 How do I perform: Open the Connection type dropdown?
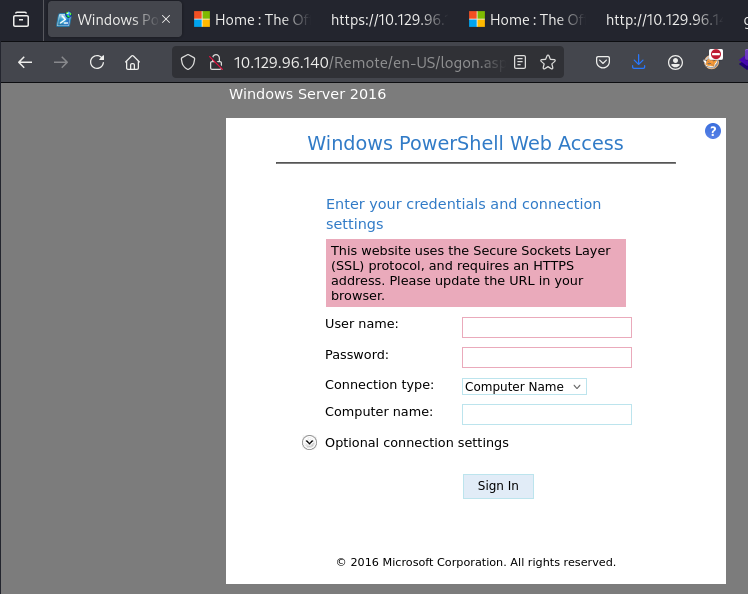(524, 387)
